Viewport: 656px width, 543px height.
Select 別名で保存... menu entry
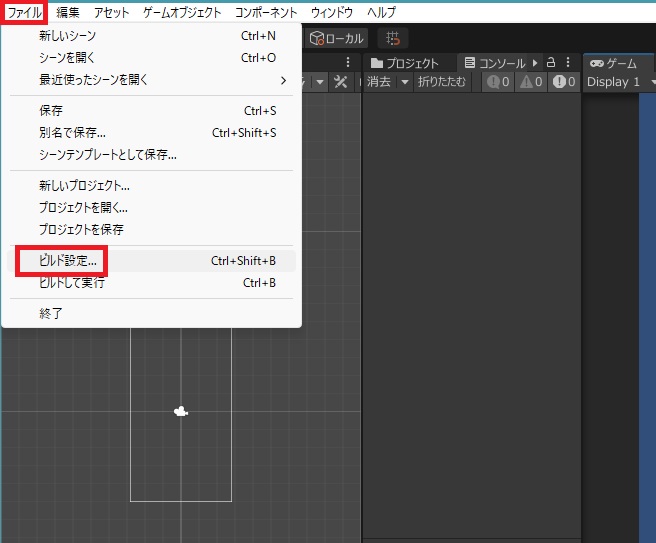pyautogui.click(x=72, y=133)
